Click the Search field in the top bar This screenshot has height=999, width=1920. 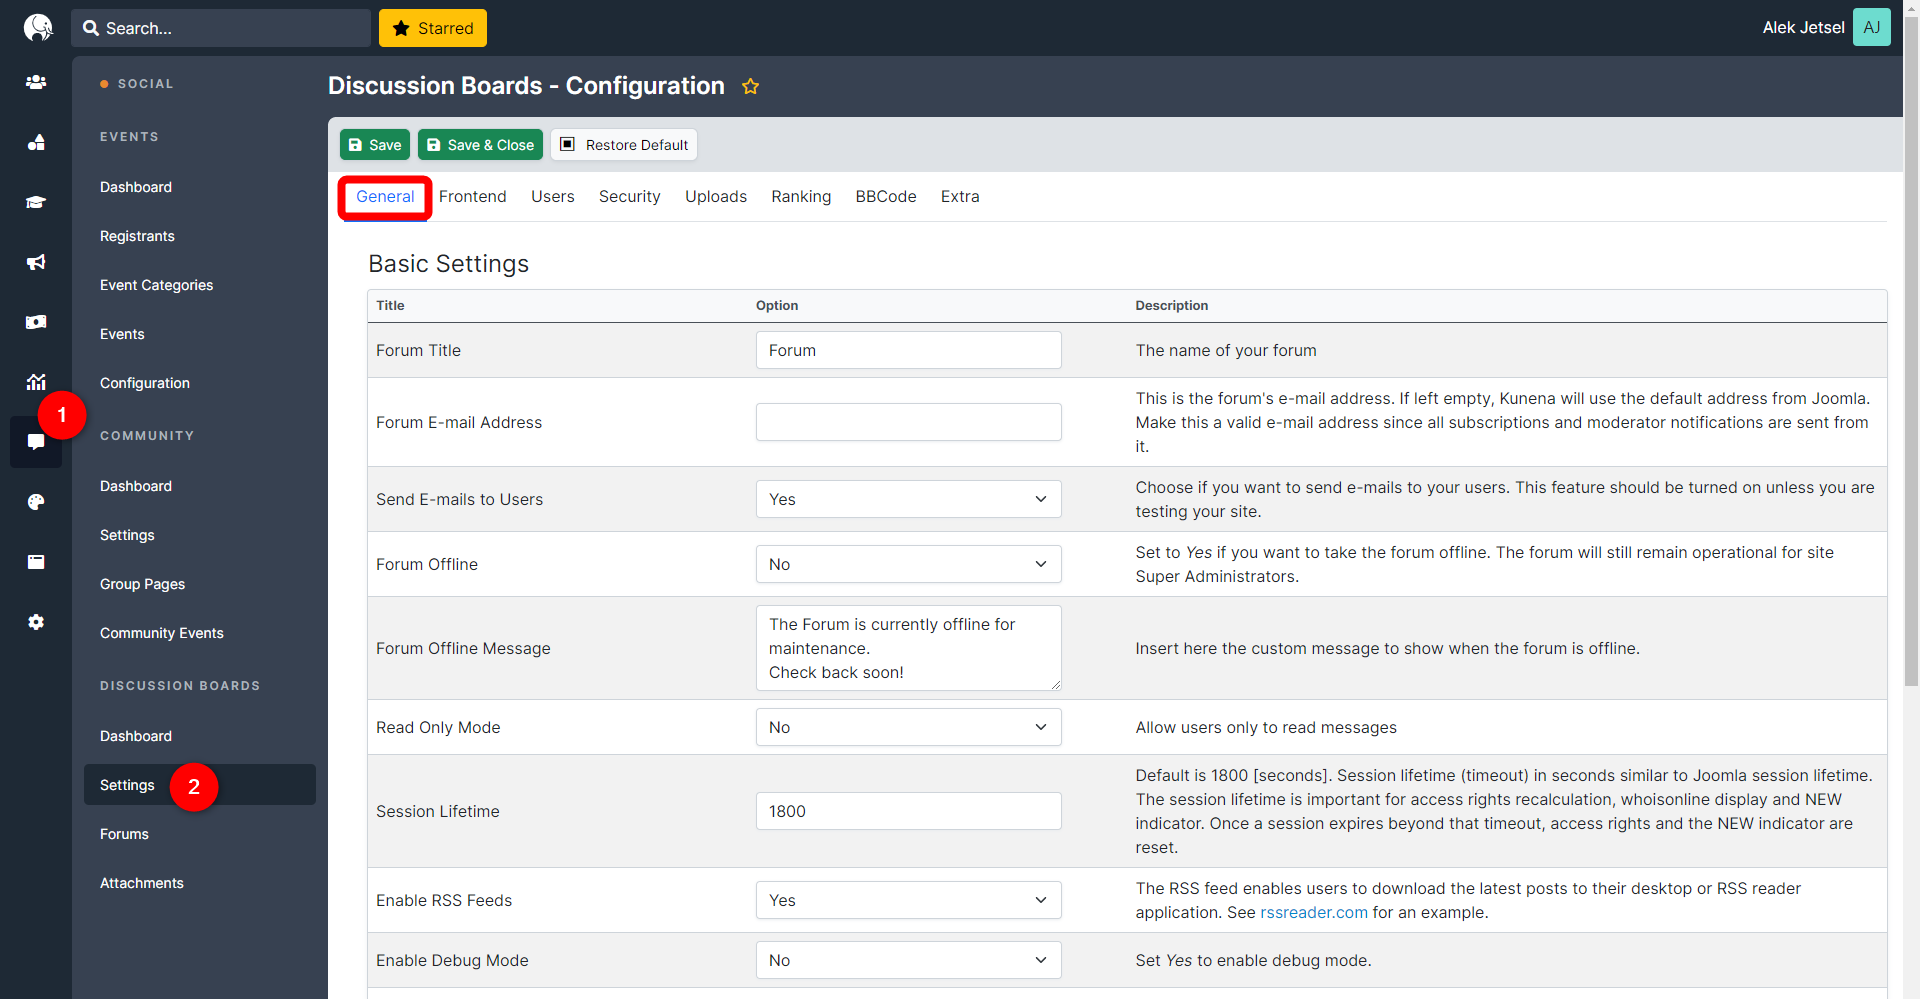pyautogui.click(x=221, y=28)
